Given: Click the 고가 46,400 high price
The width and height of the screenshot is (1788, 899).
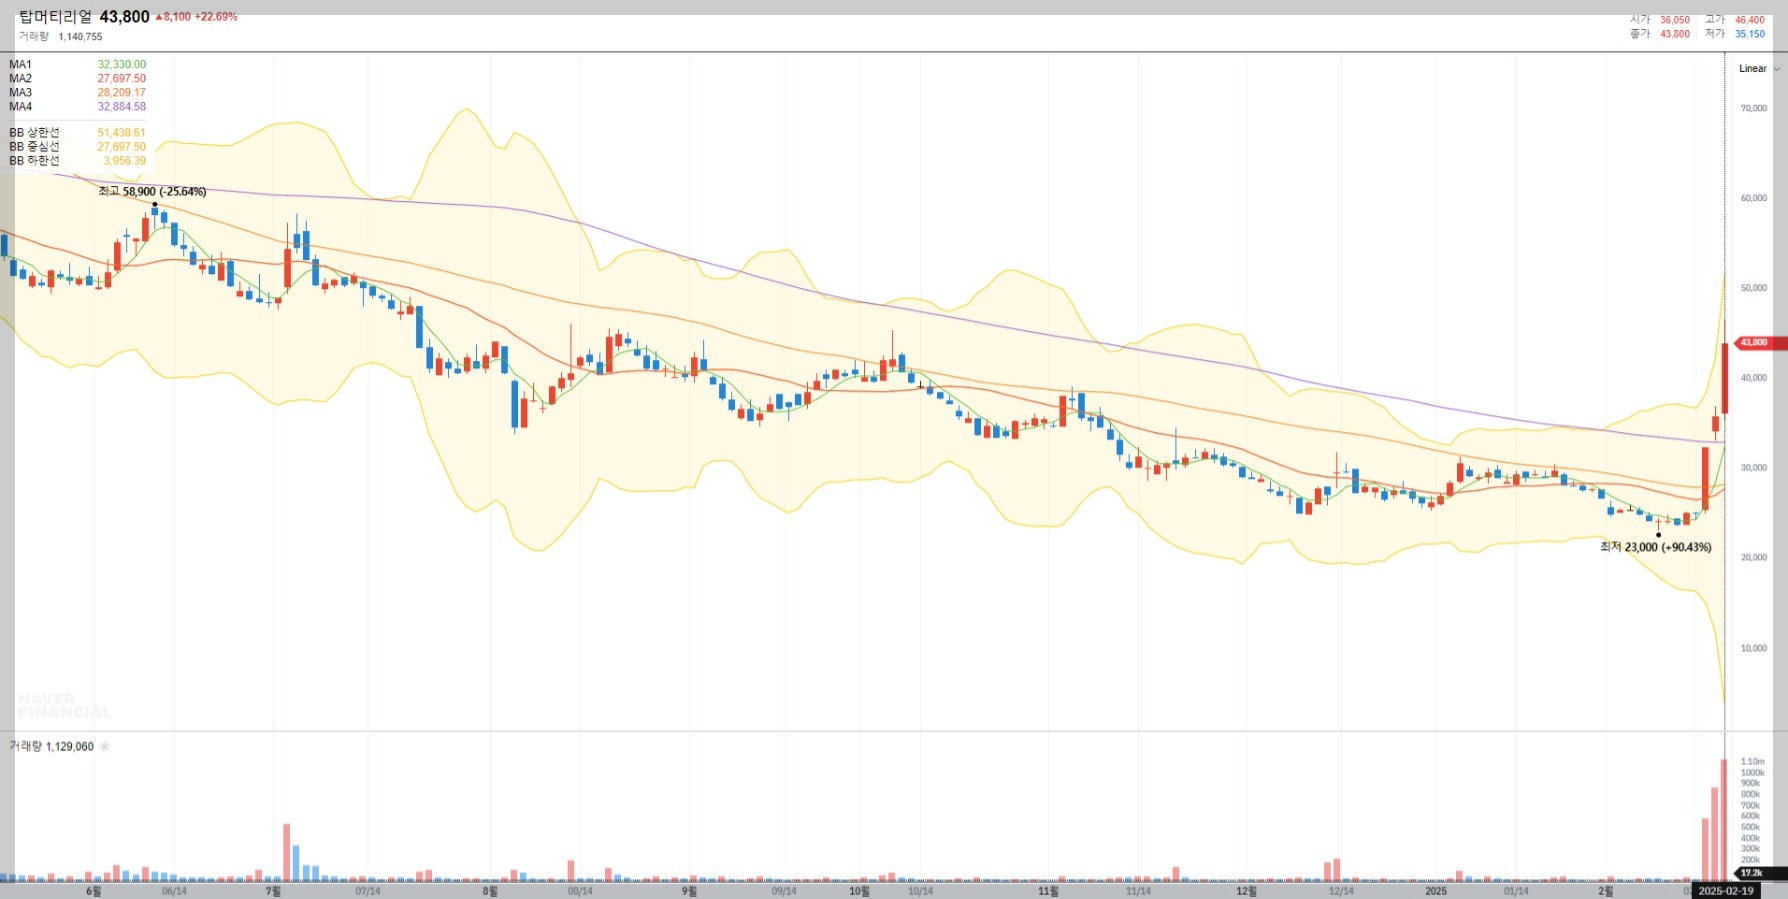Looking at the screenshot, I should click(x=1735, y=20).
